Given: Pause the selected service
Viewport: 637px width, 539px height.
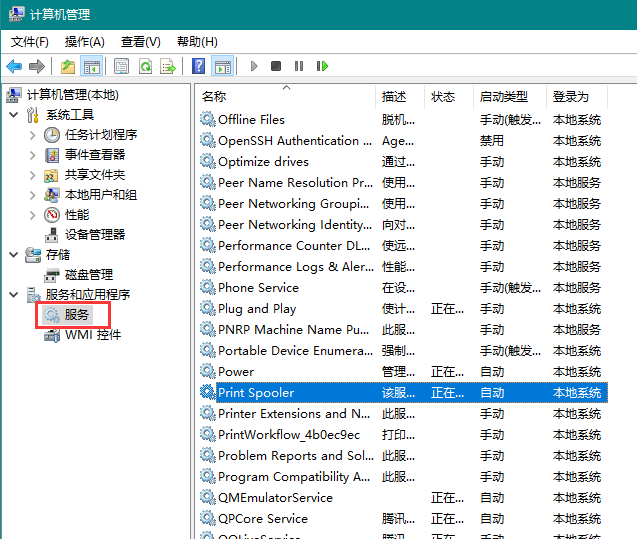Looking at the screenshot, I should pyautogui.click(x=299, y=66).
